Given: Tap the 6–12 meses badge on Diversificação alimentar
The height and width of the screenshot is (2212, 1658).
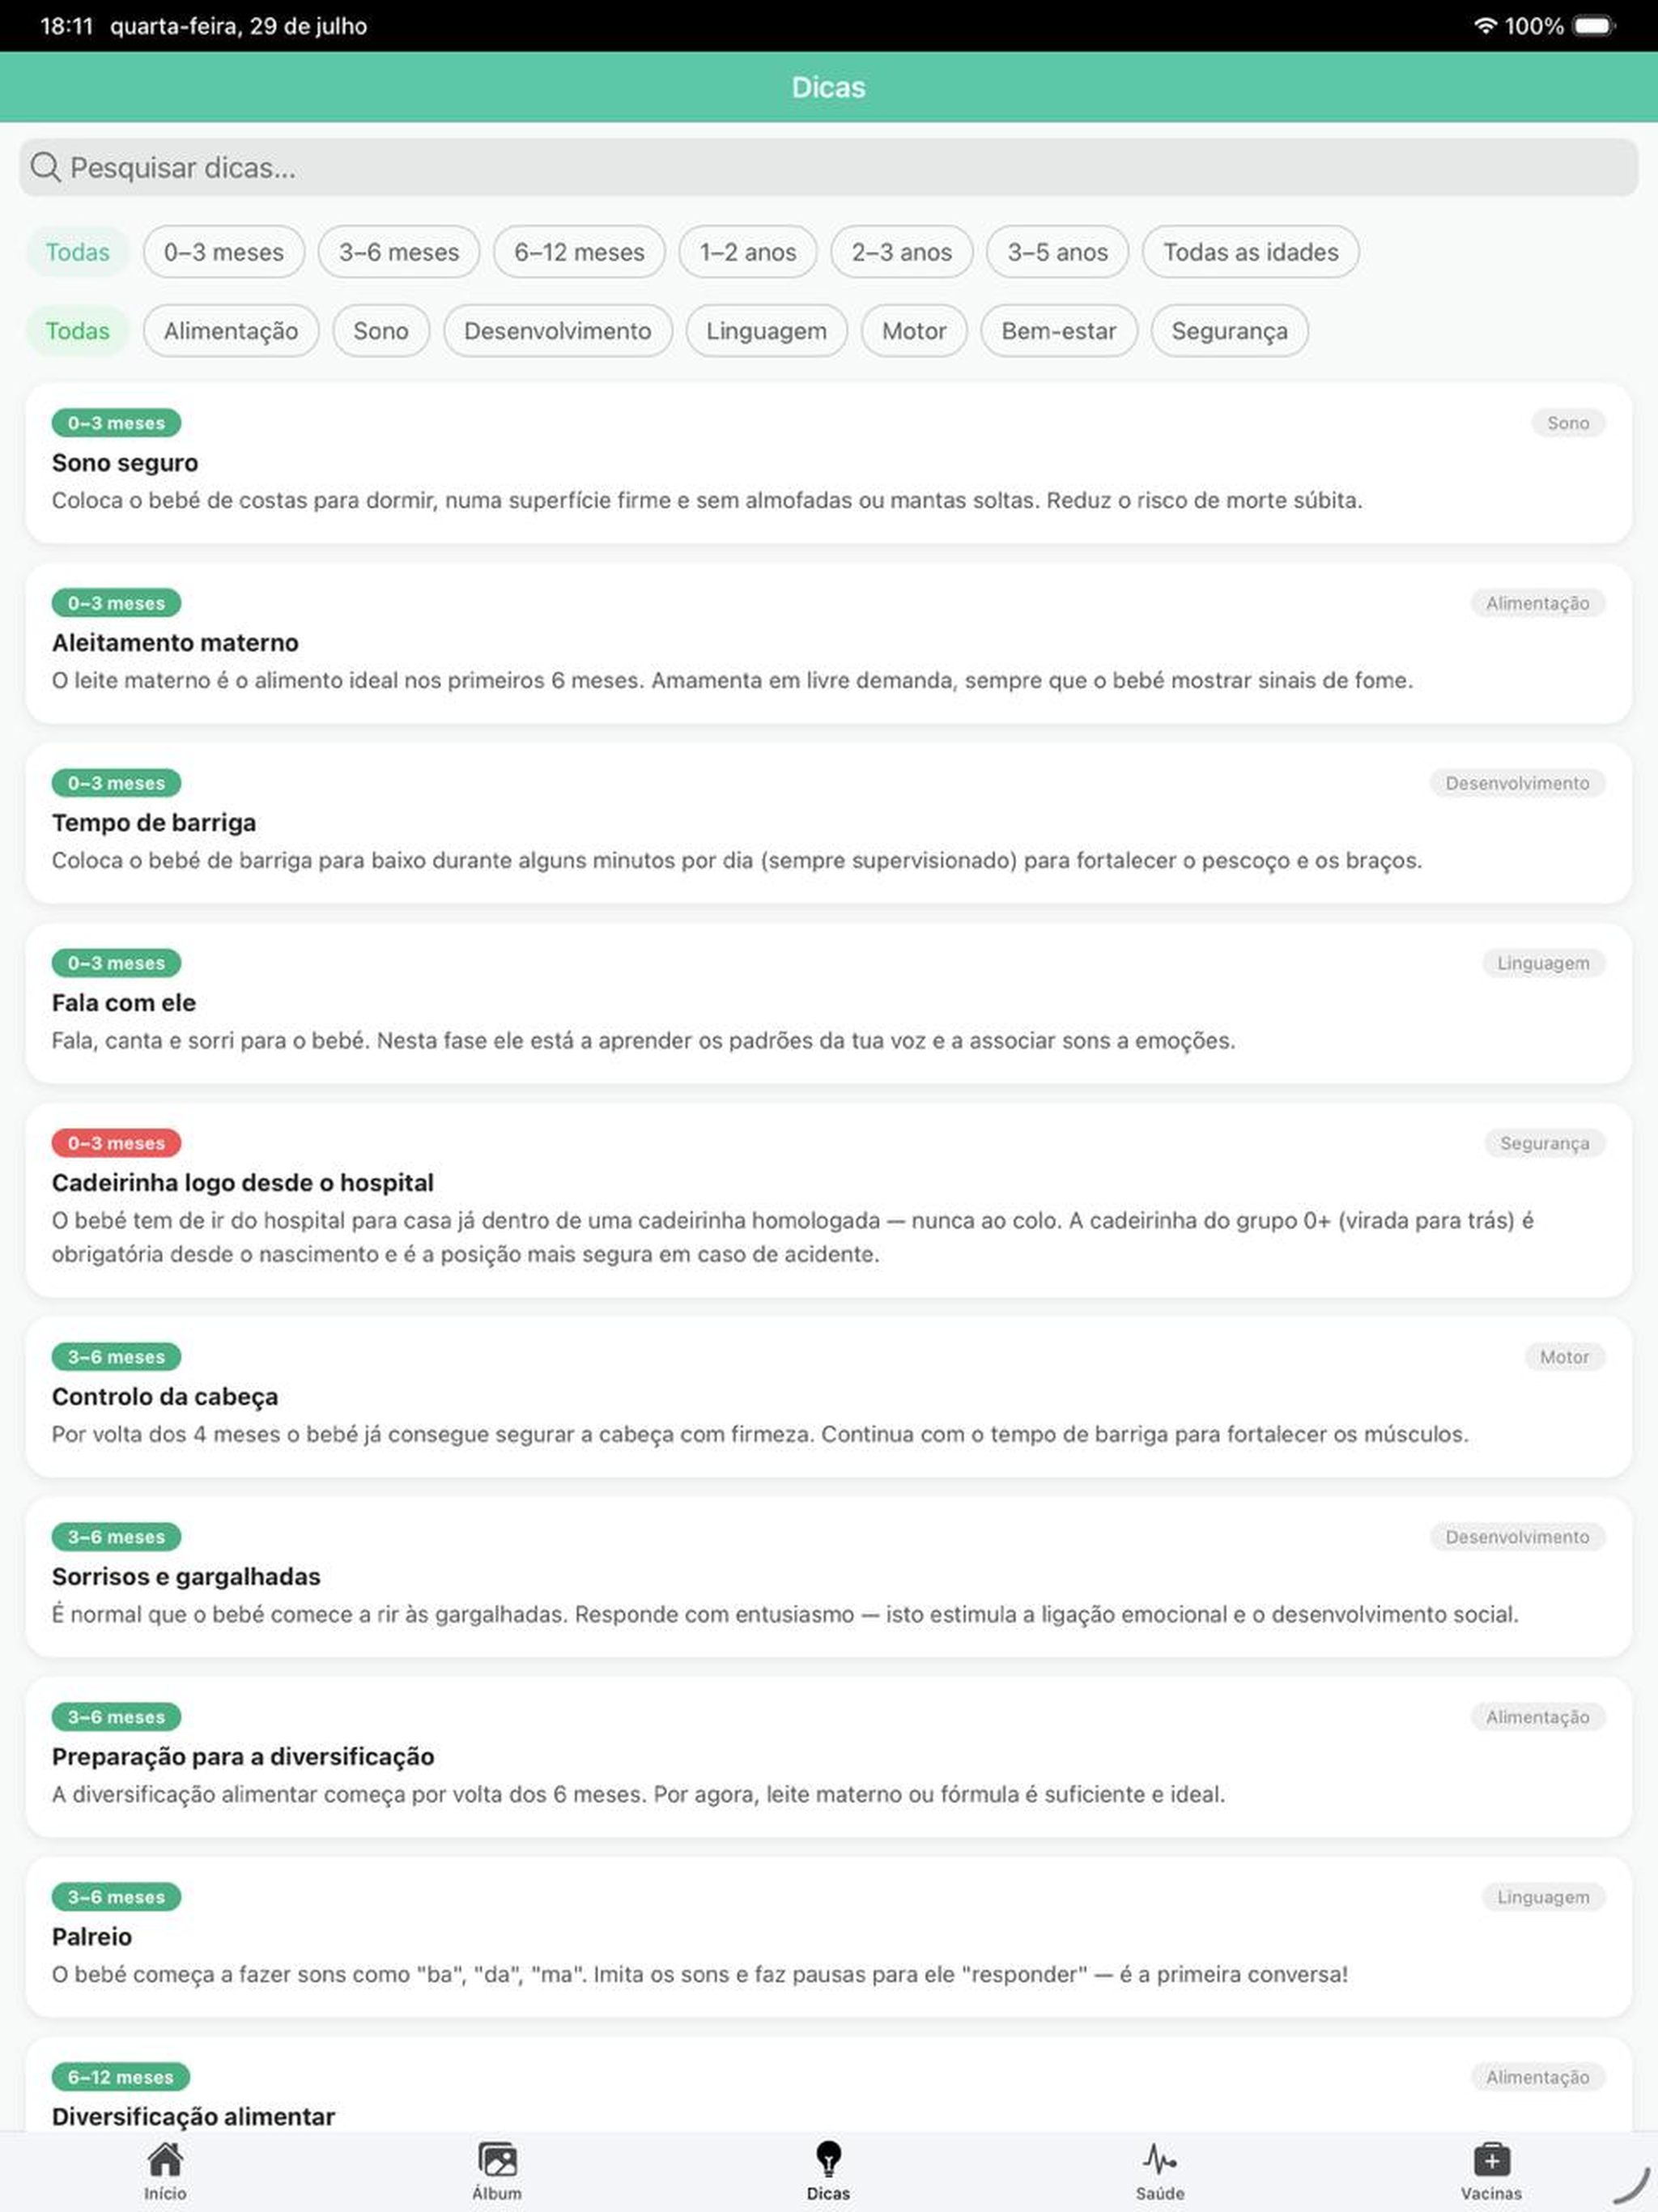Looking at the screenshot, I should pos(121,2077).
